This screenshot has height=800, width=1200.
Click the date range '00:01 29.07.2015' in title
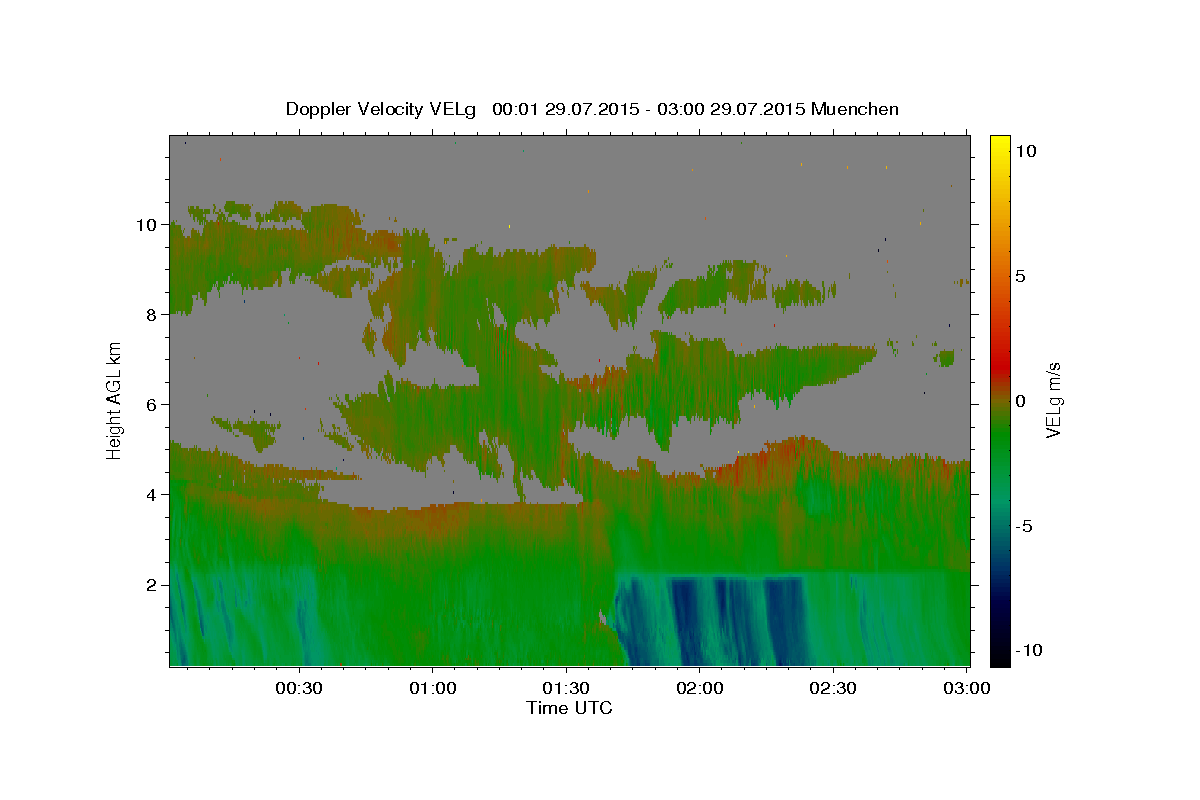click(x=566, y=109)
